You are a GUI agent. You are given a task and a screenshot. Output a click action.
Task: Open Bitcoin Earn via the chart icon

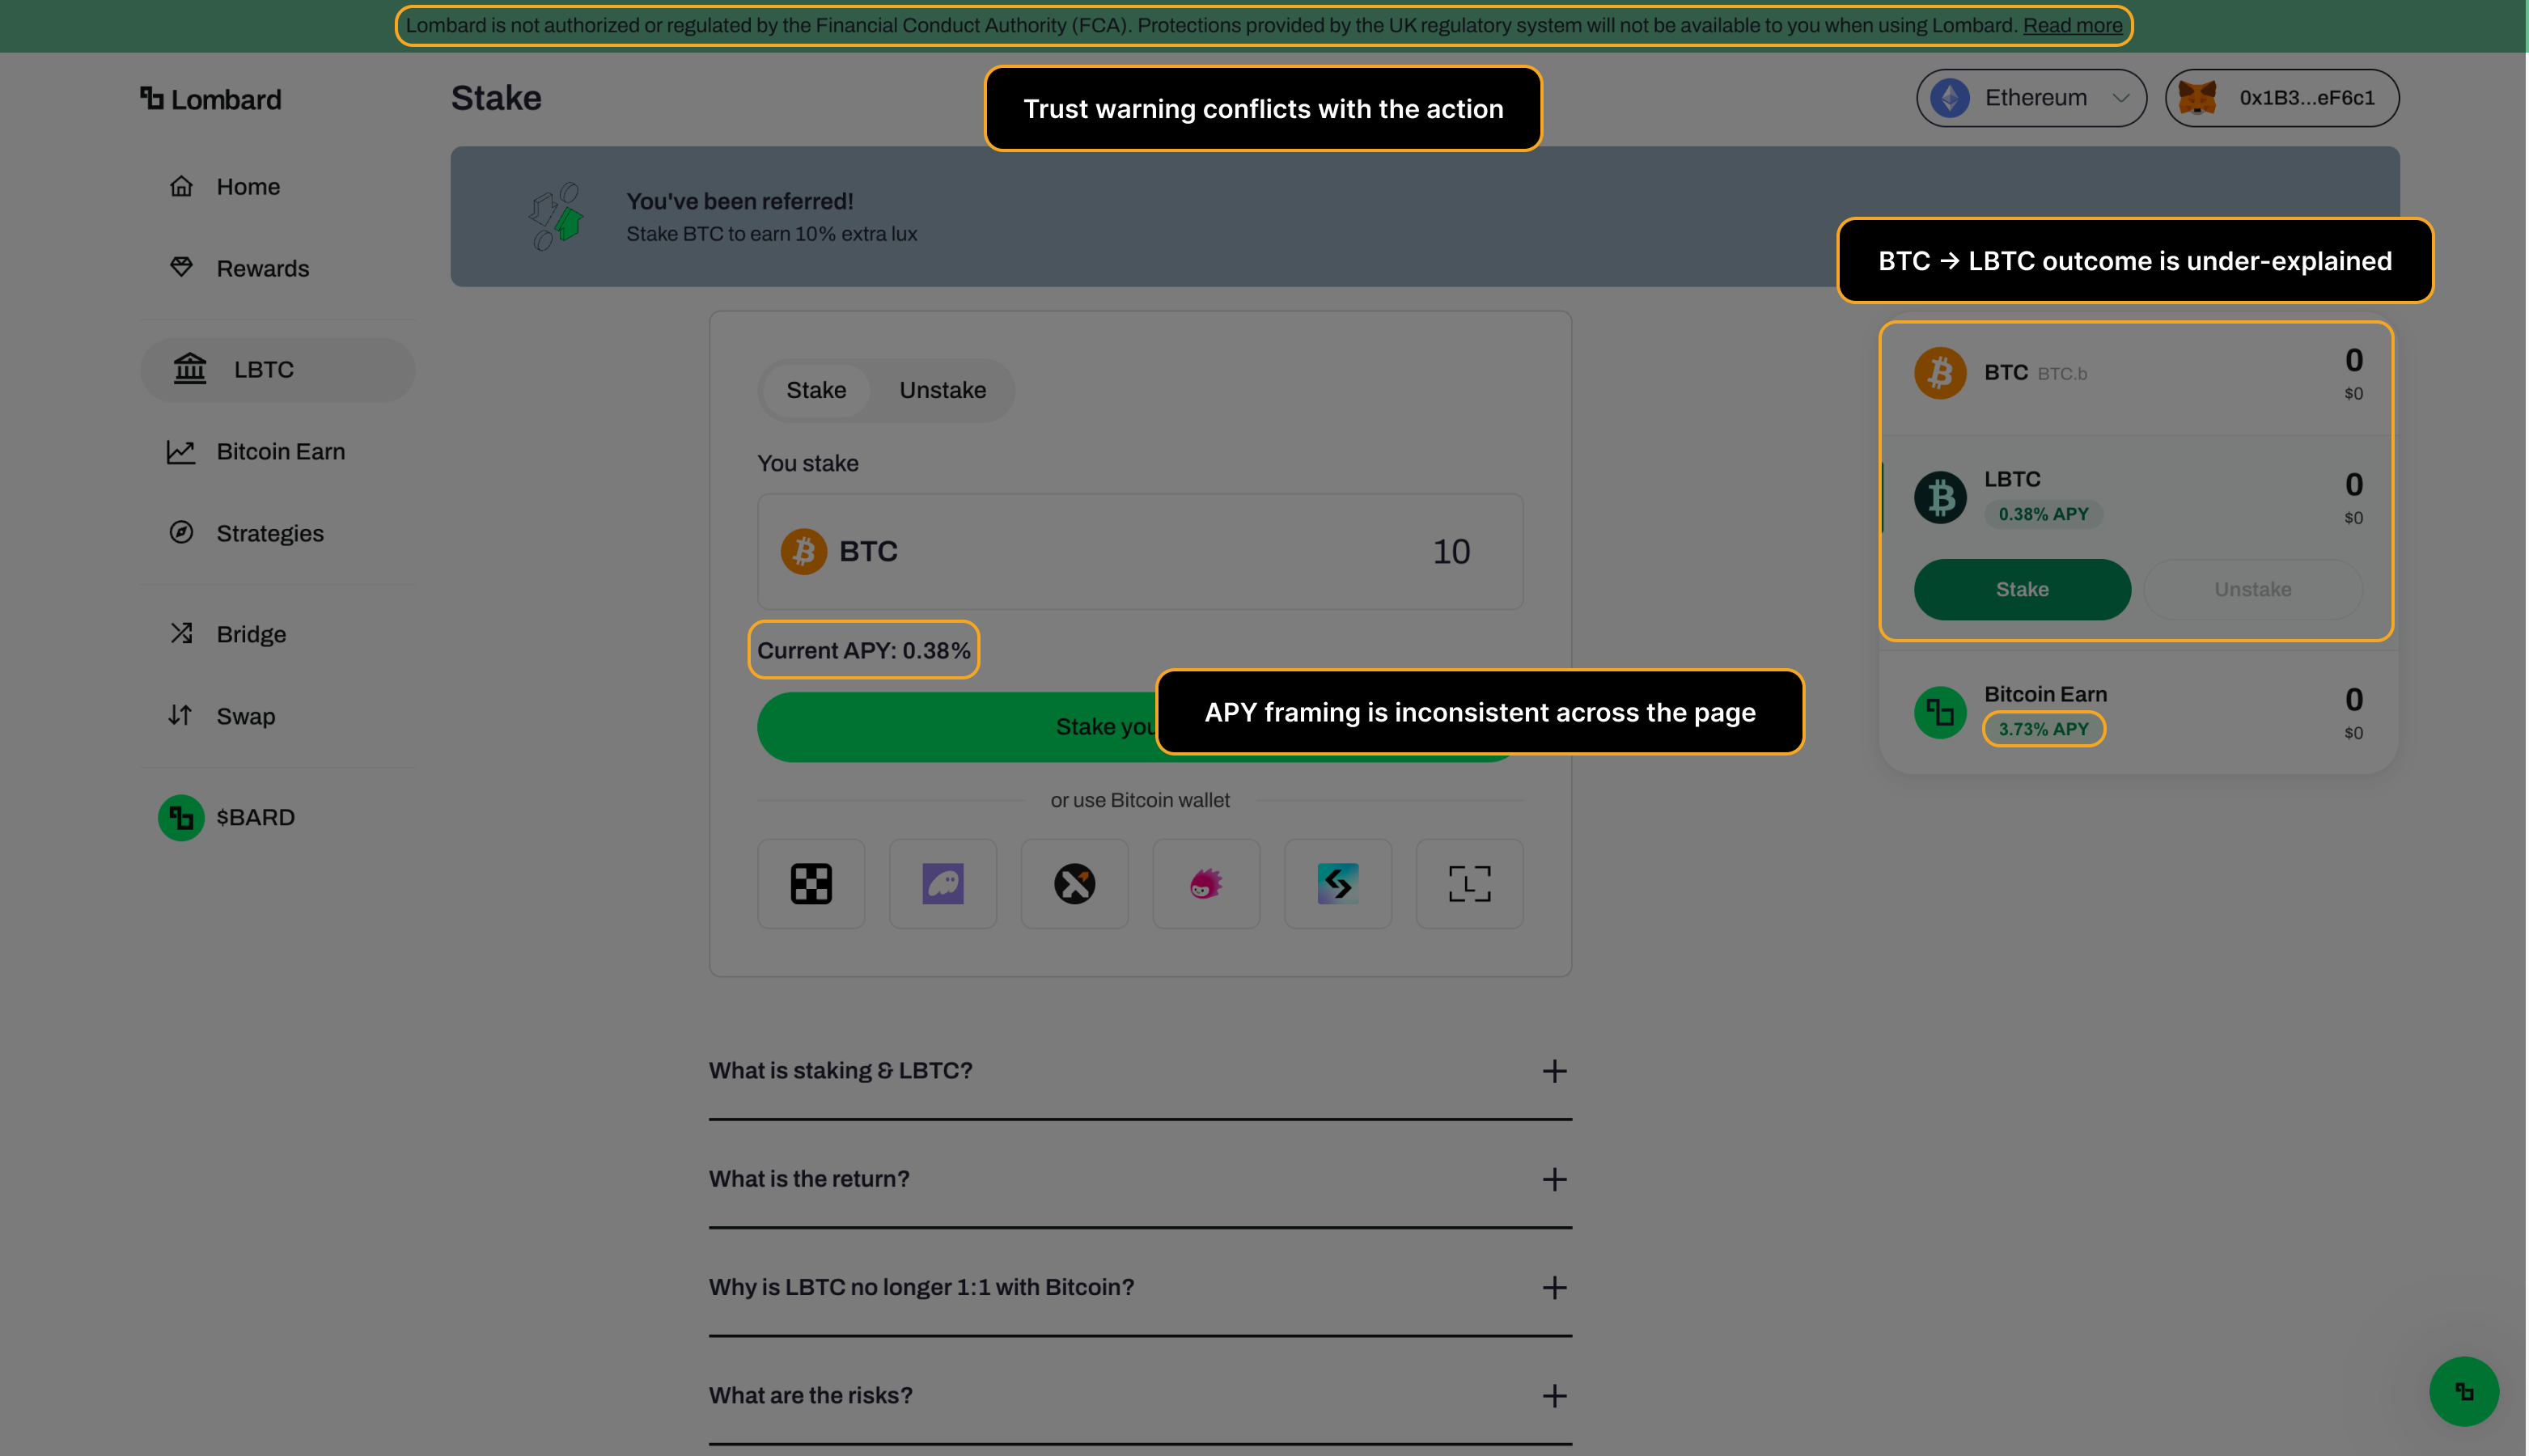[x=181, y=452]
